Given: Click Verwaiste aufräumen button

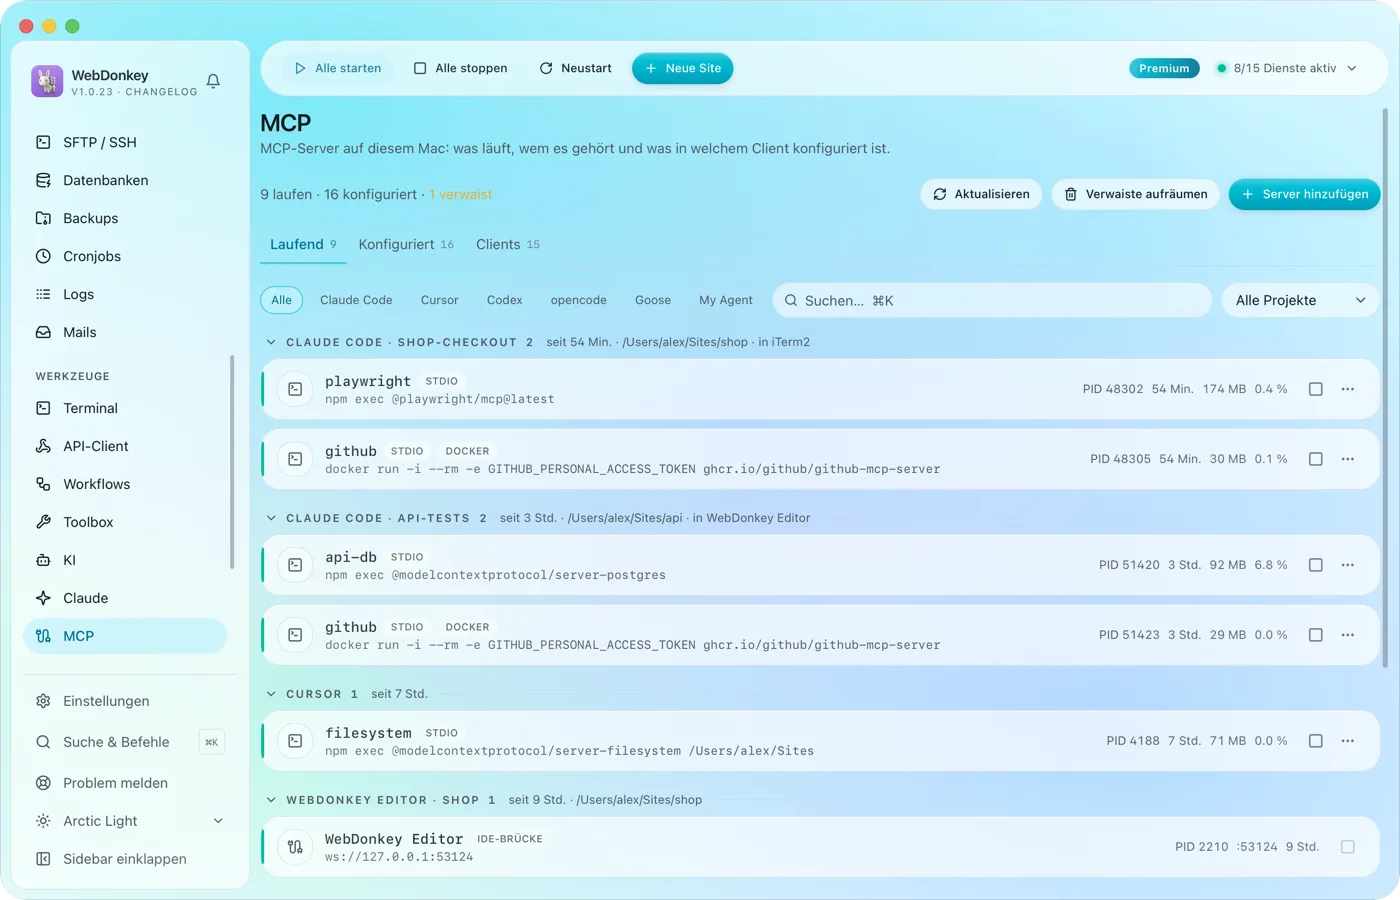Looking at the screenshot, I should [1135, 194].
